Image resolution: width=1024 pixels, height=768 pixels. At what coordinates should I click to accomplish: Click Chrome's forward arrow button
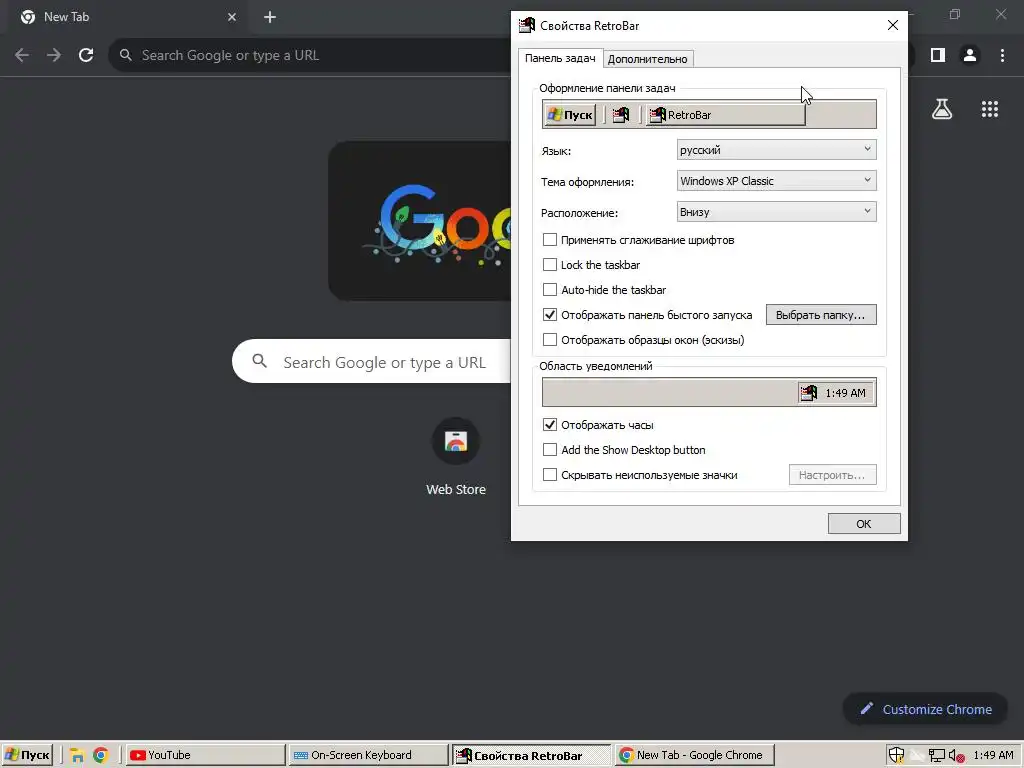[x=54, y=56]
